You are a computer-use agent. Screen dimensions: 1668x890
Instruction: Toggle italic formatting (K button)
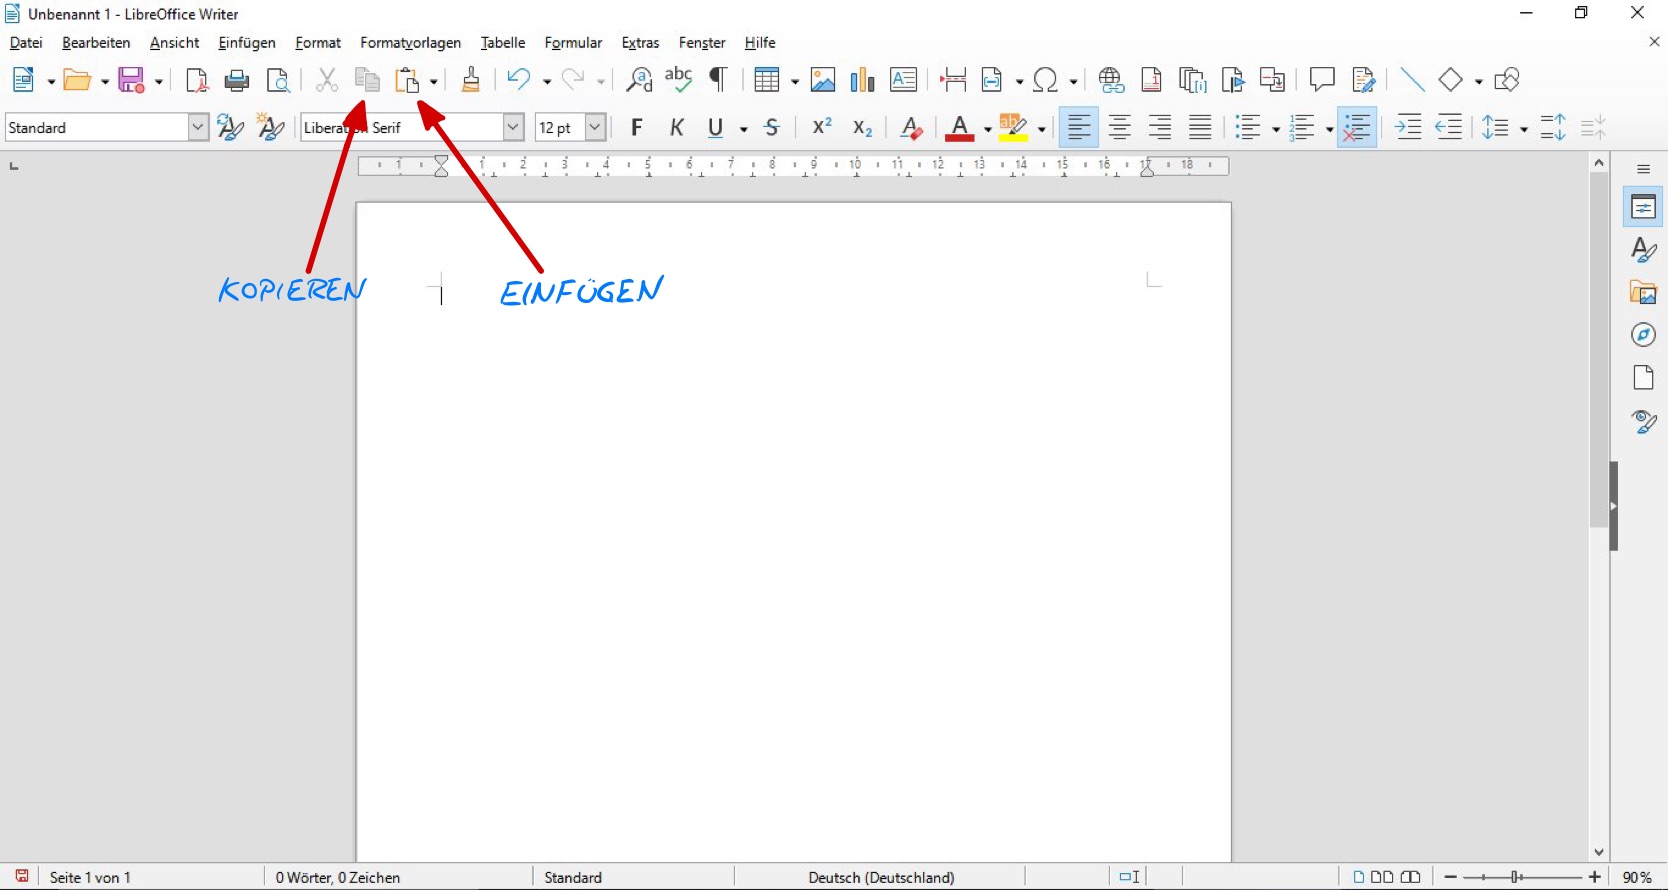tap(677, 128)
